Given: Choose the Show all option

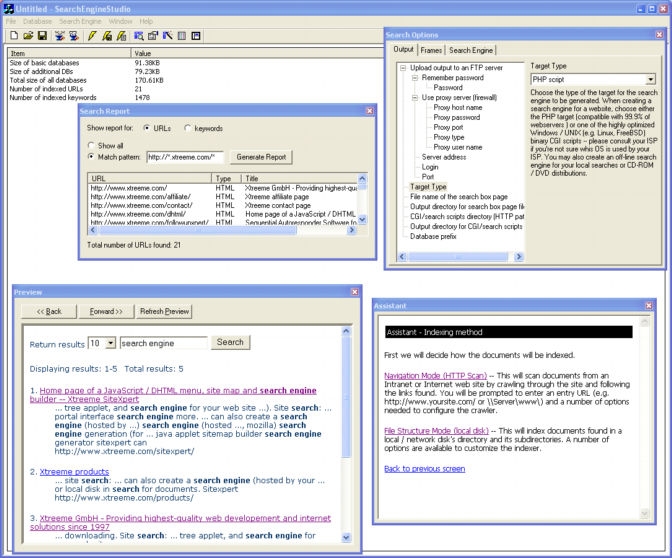Looking at the screenshot, I should [91, 145].
